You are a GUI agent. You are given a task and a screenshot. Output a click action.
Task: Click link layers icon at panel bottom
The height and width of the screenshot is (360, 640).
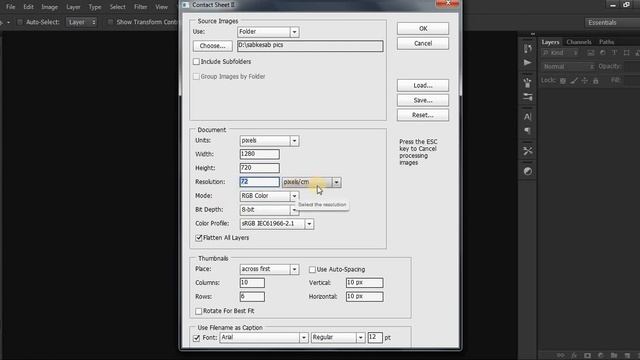[x=561, y=356]
